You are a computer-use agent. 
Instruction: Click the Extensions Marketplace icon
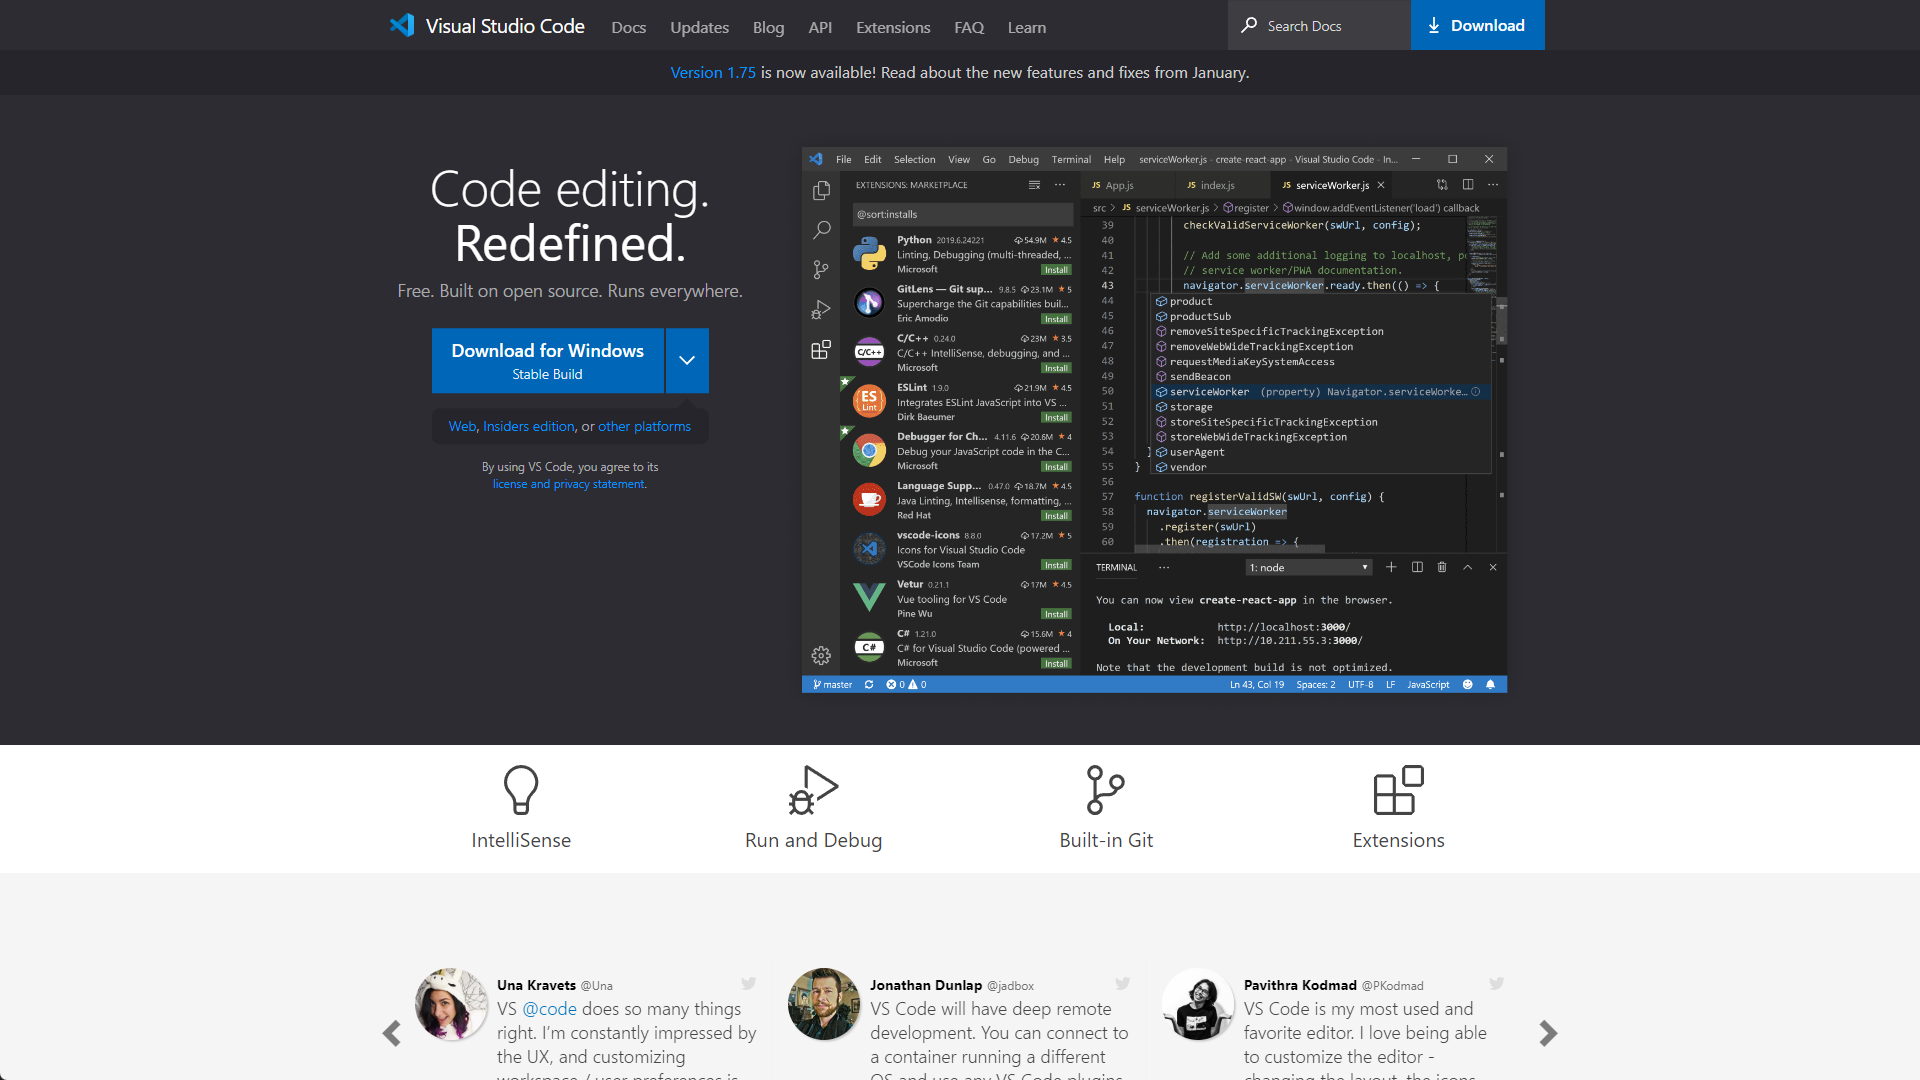[820, 348]
